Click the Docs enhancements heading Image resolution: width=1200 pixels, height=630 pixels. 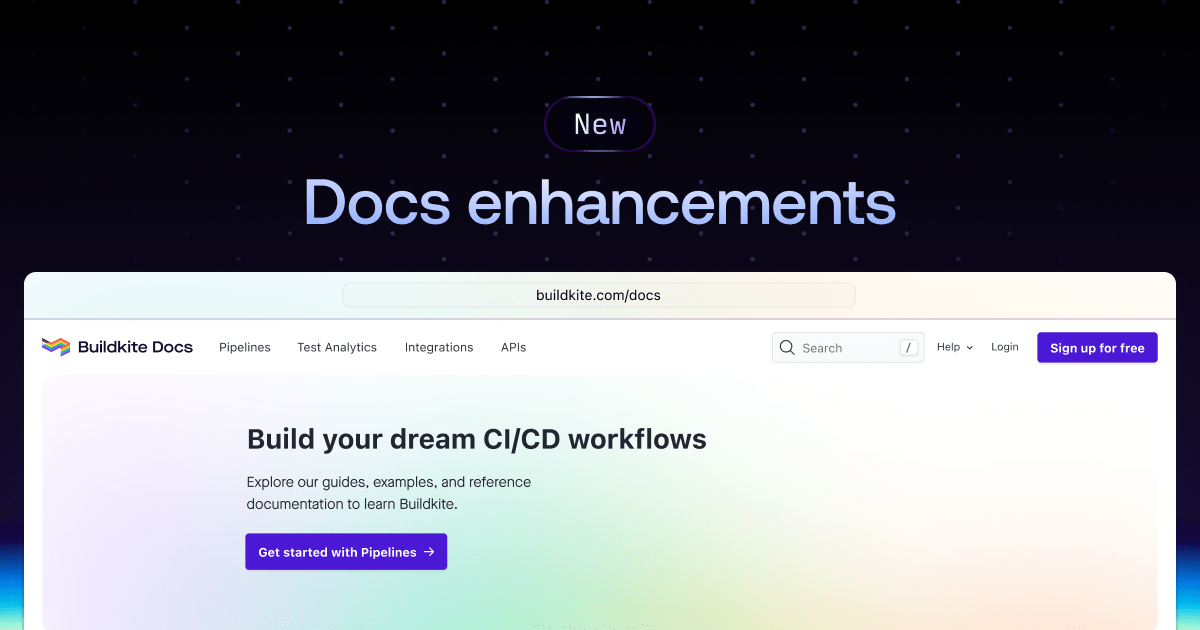(600, 202)
